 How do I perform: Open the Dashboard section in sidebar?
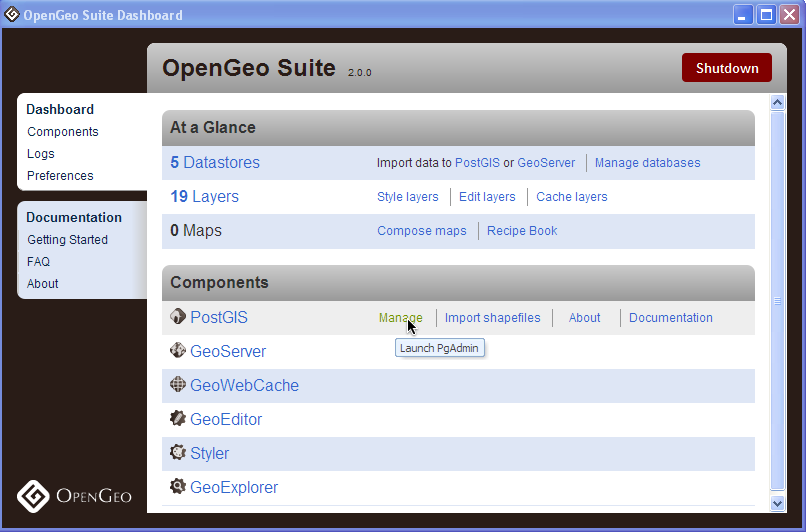(60, 109)
